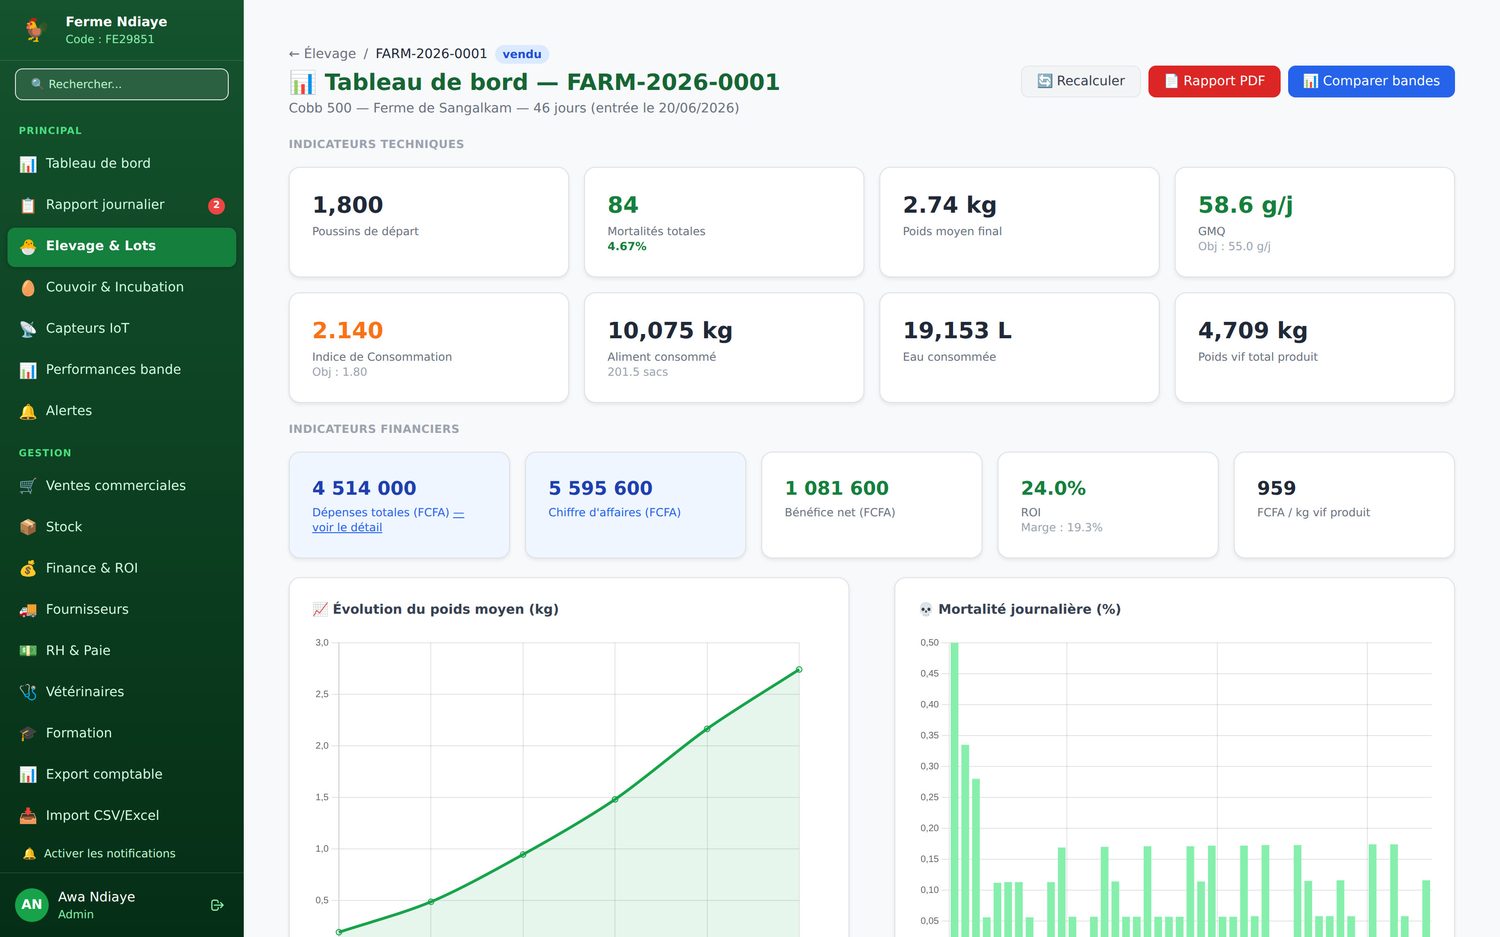The width and height of the screenshot is (1500, 937).
Task: Go back via the Élevage breadcrumb link
Action: 322,54
